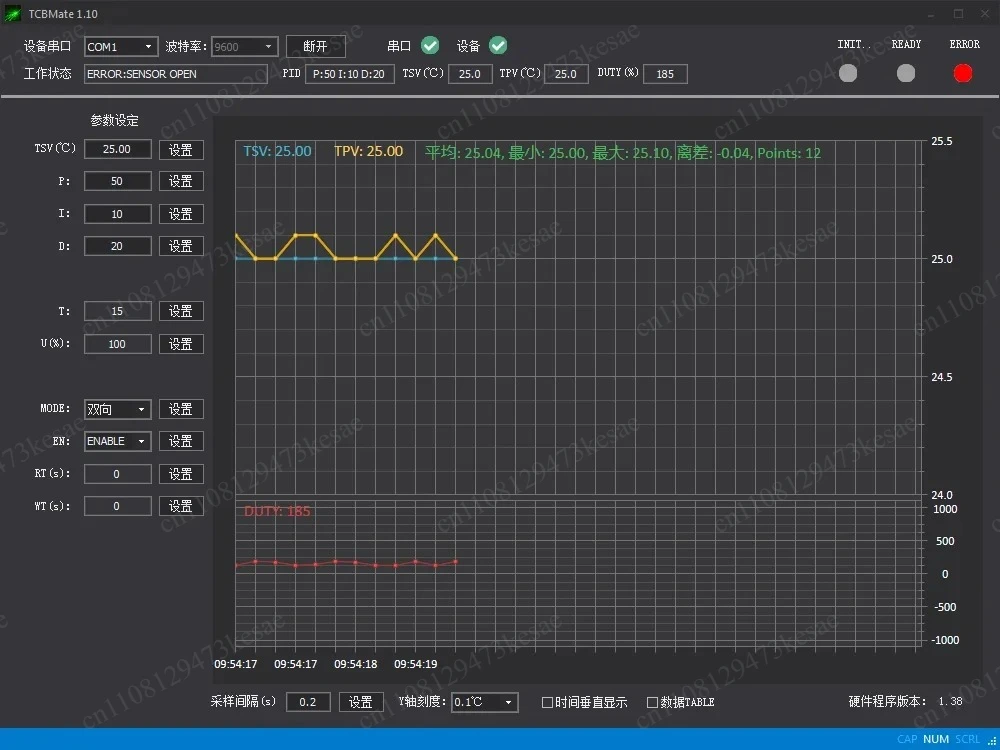1000x750 pixels.
Task: Apply the TSV(℃) value with its 设置 button
Action: (181, 150)
